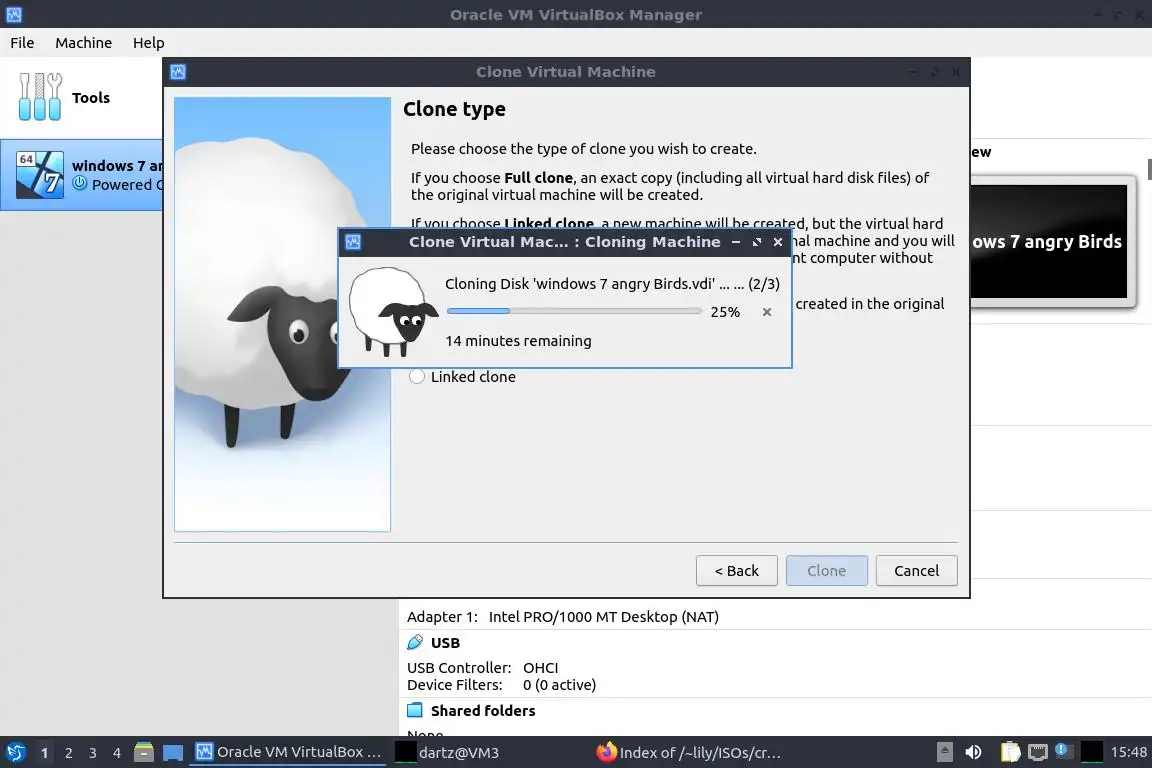Screen dimensions: 1152x768
Task: Click the Shared folders section icon
Action: click(415, 710)
